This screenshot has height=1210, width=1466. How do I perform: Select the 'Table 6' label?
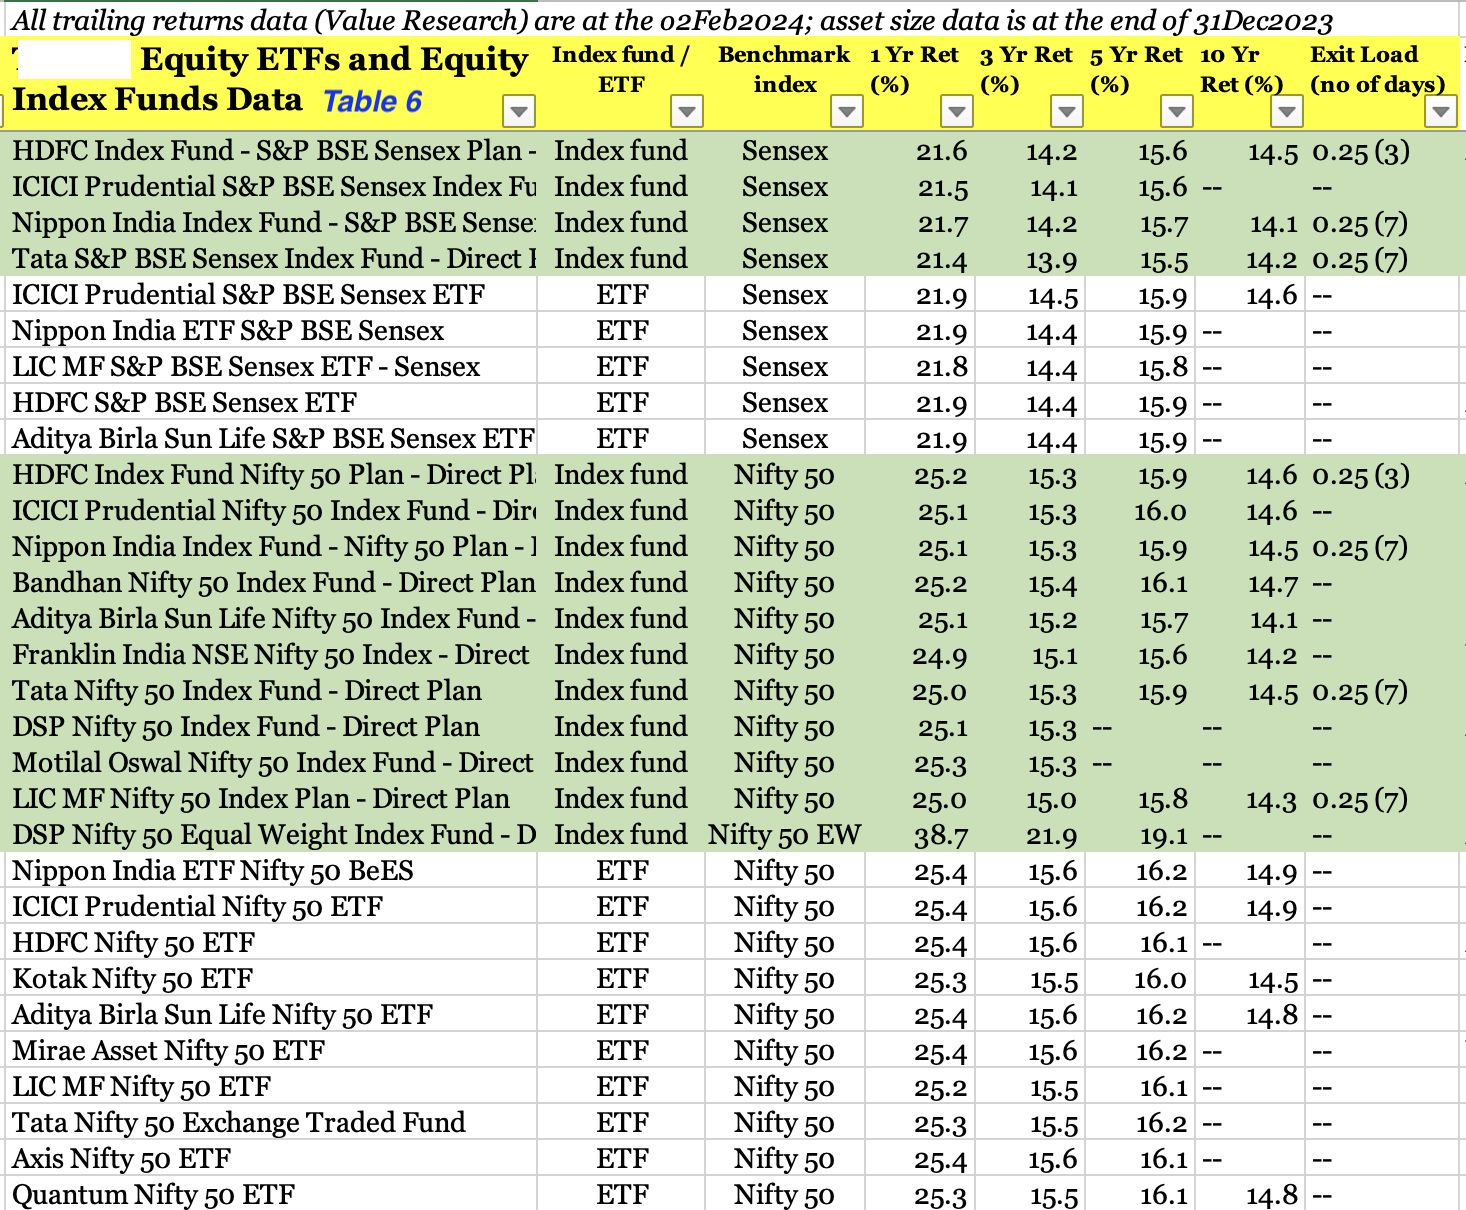click(373, 101)
